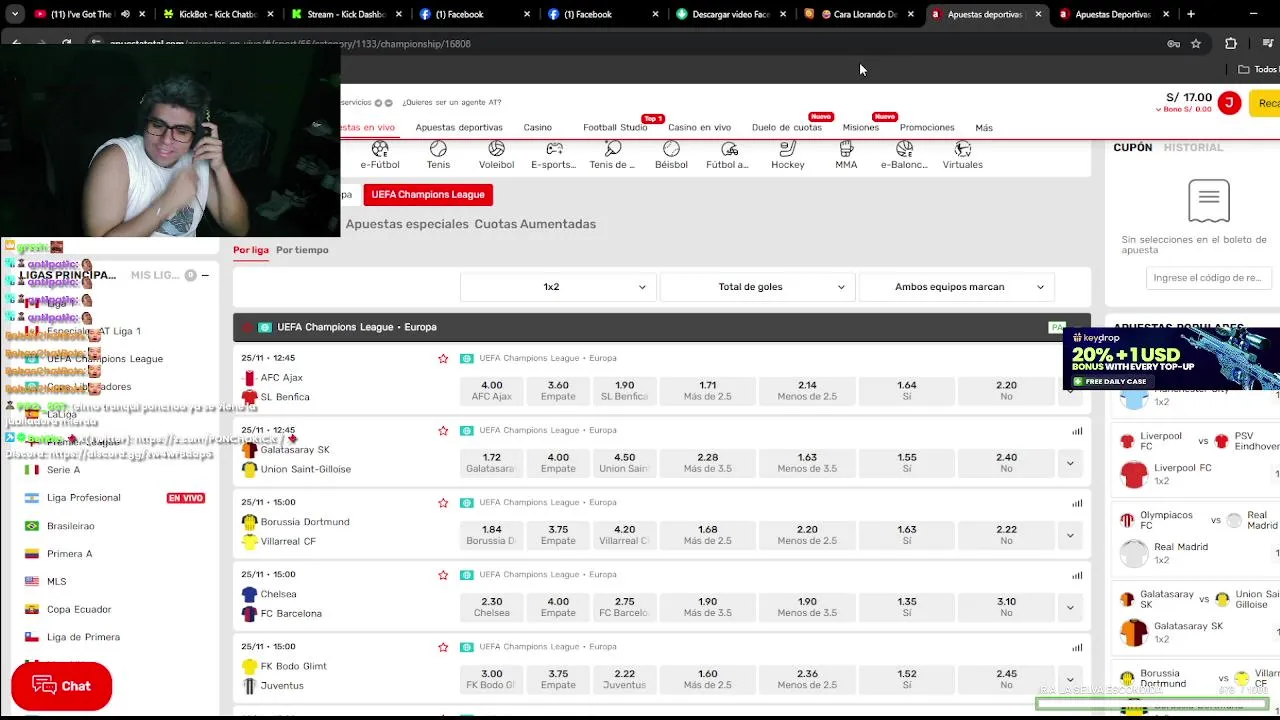Open Copa Ecuador league in sidebar
The width and height of the screenshot is (1280, 720).
click(79, 610)
